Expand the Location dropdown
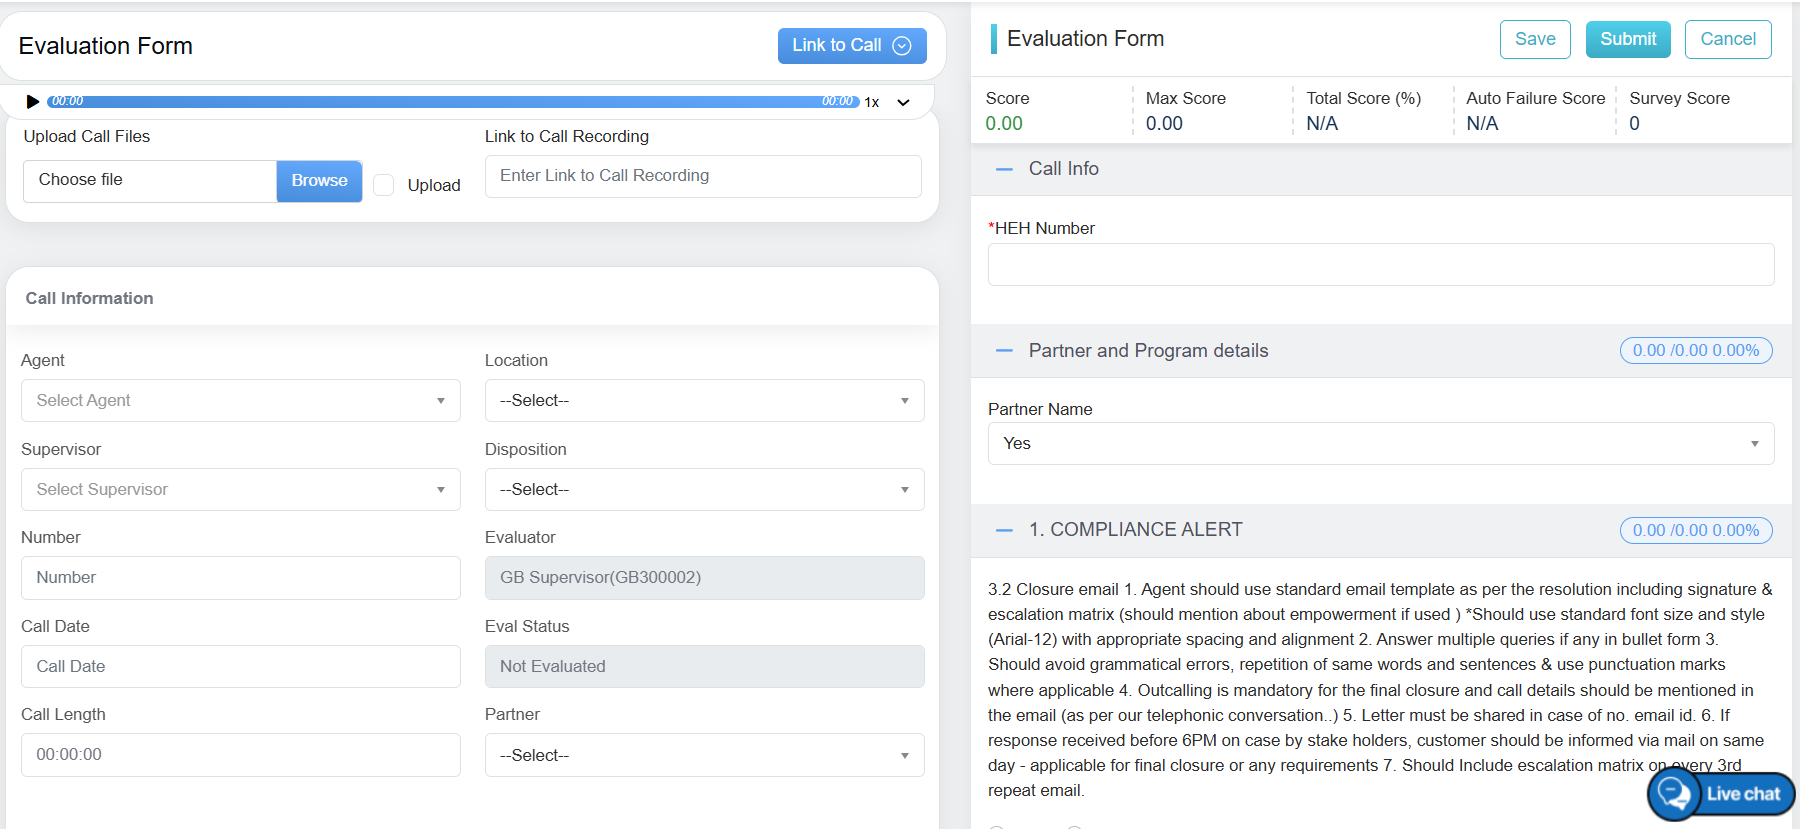Viewport: 1800px width, 829px height. tap(704, 401)
